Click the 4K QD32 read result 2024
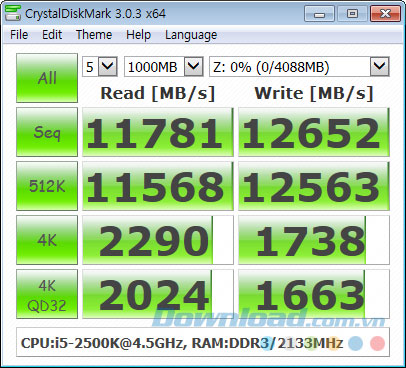The height and width of the screenshot is (368, 406). coord(158,294)
